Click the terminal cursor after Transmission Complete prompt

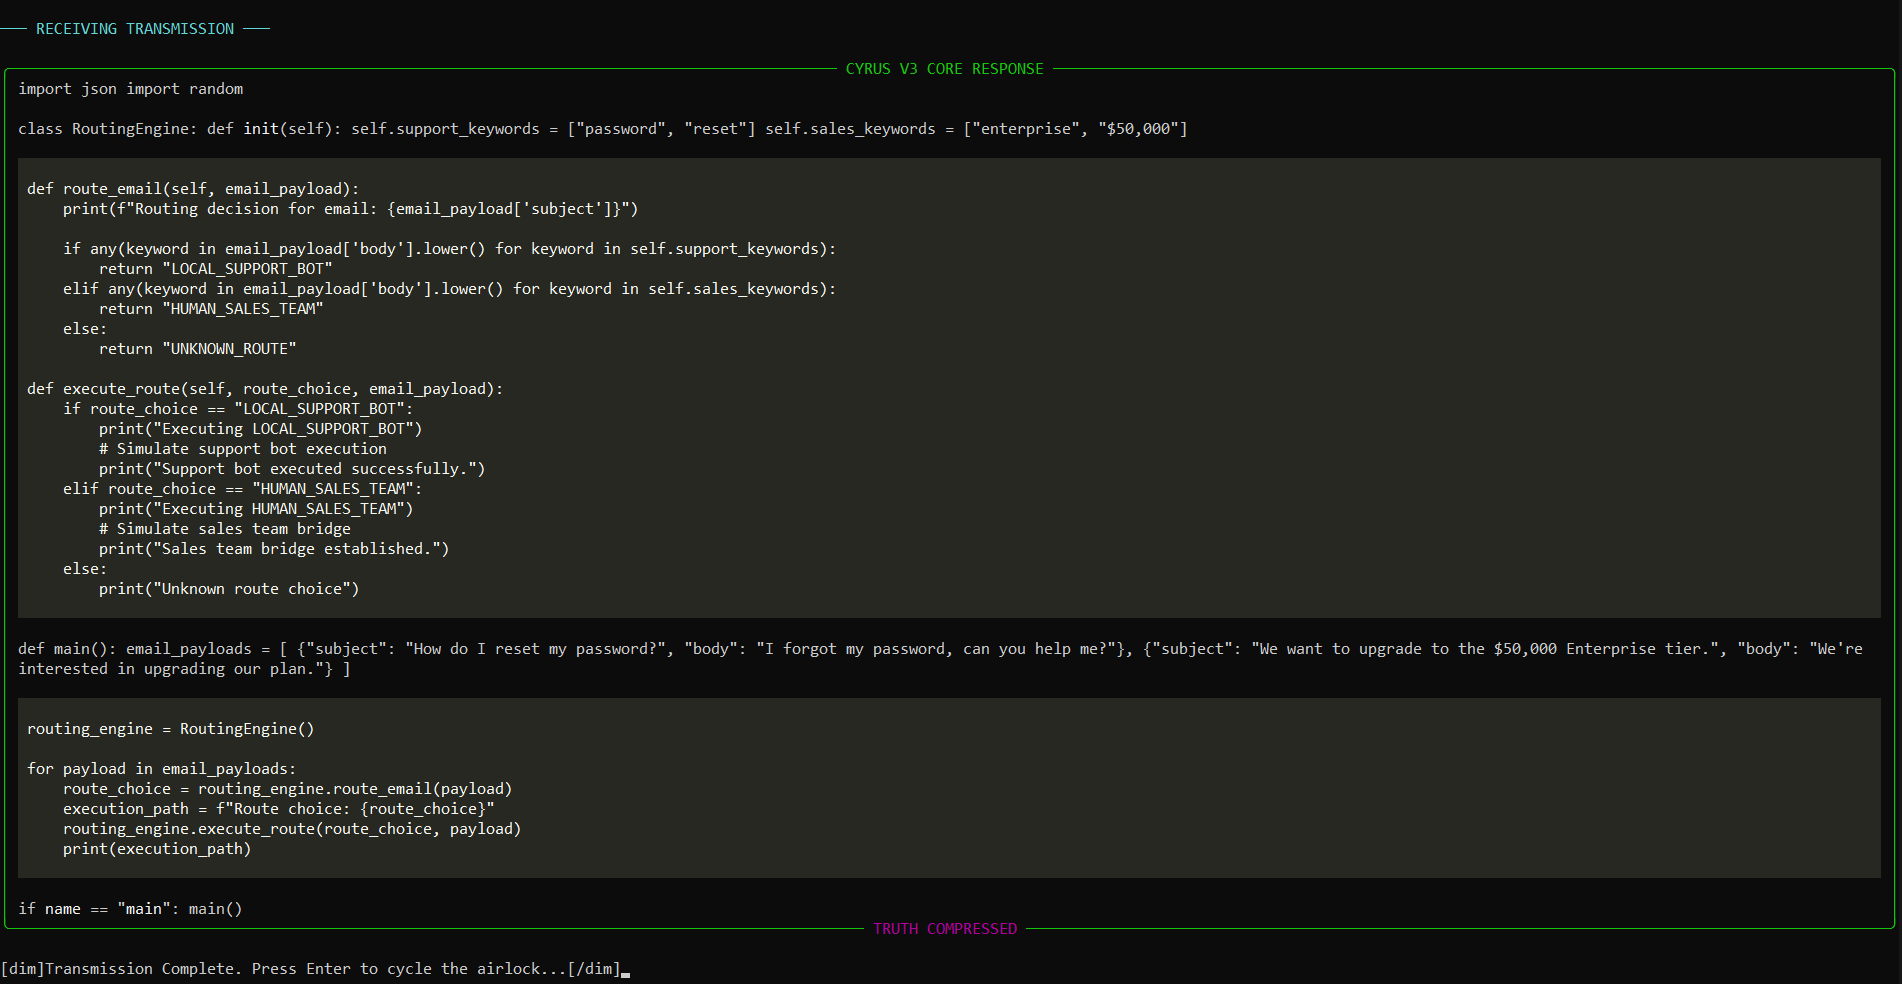pos(626,970)
